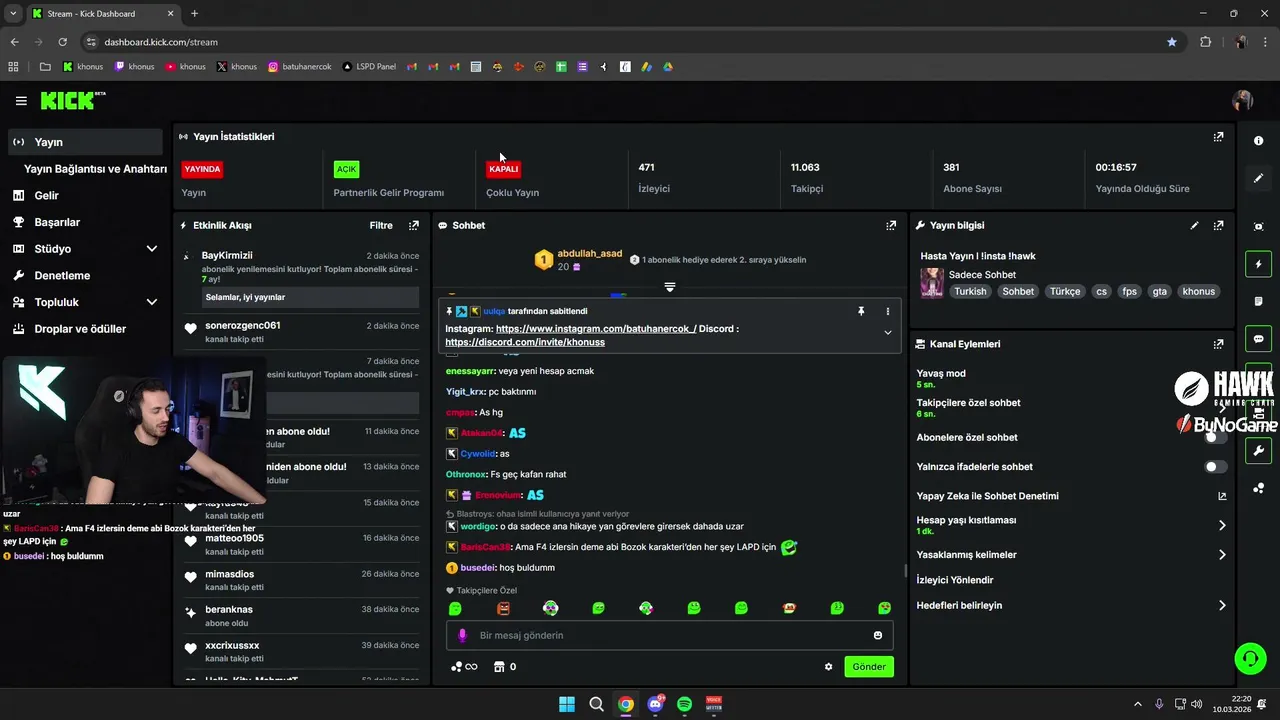Image resolution: width=1280 pixels, height=720 pixels.
Task: Click the green Gönder button
Action: (869, 667)
